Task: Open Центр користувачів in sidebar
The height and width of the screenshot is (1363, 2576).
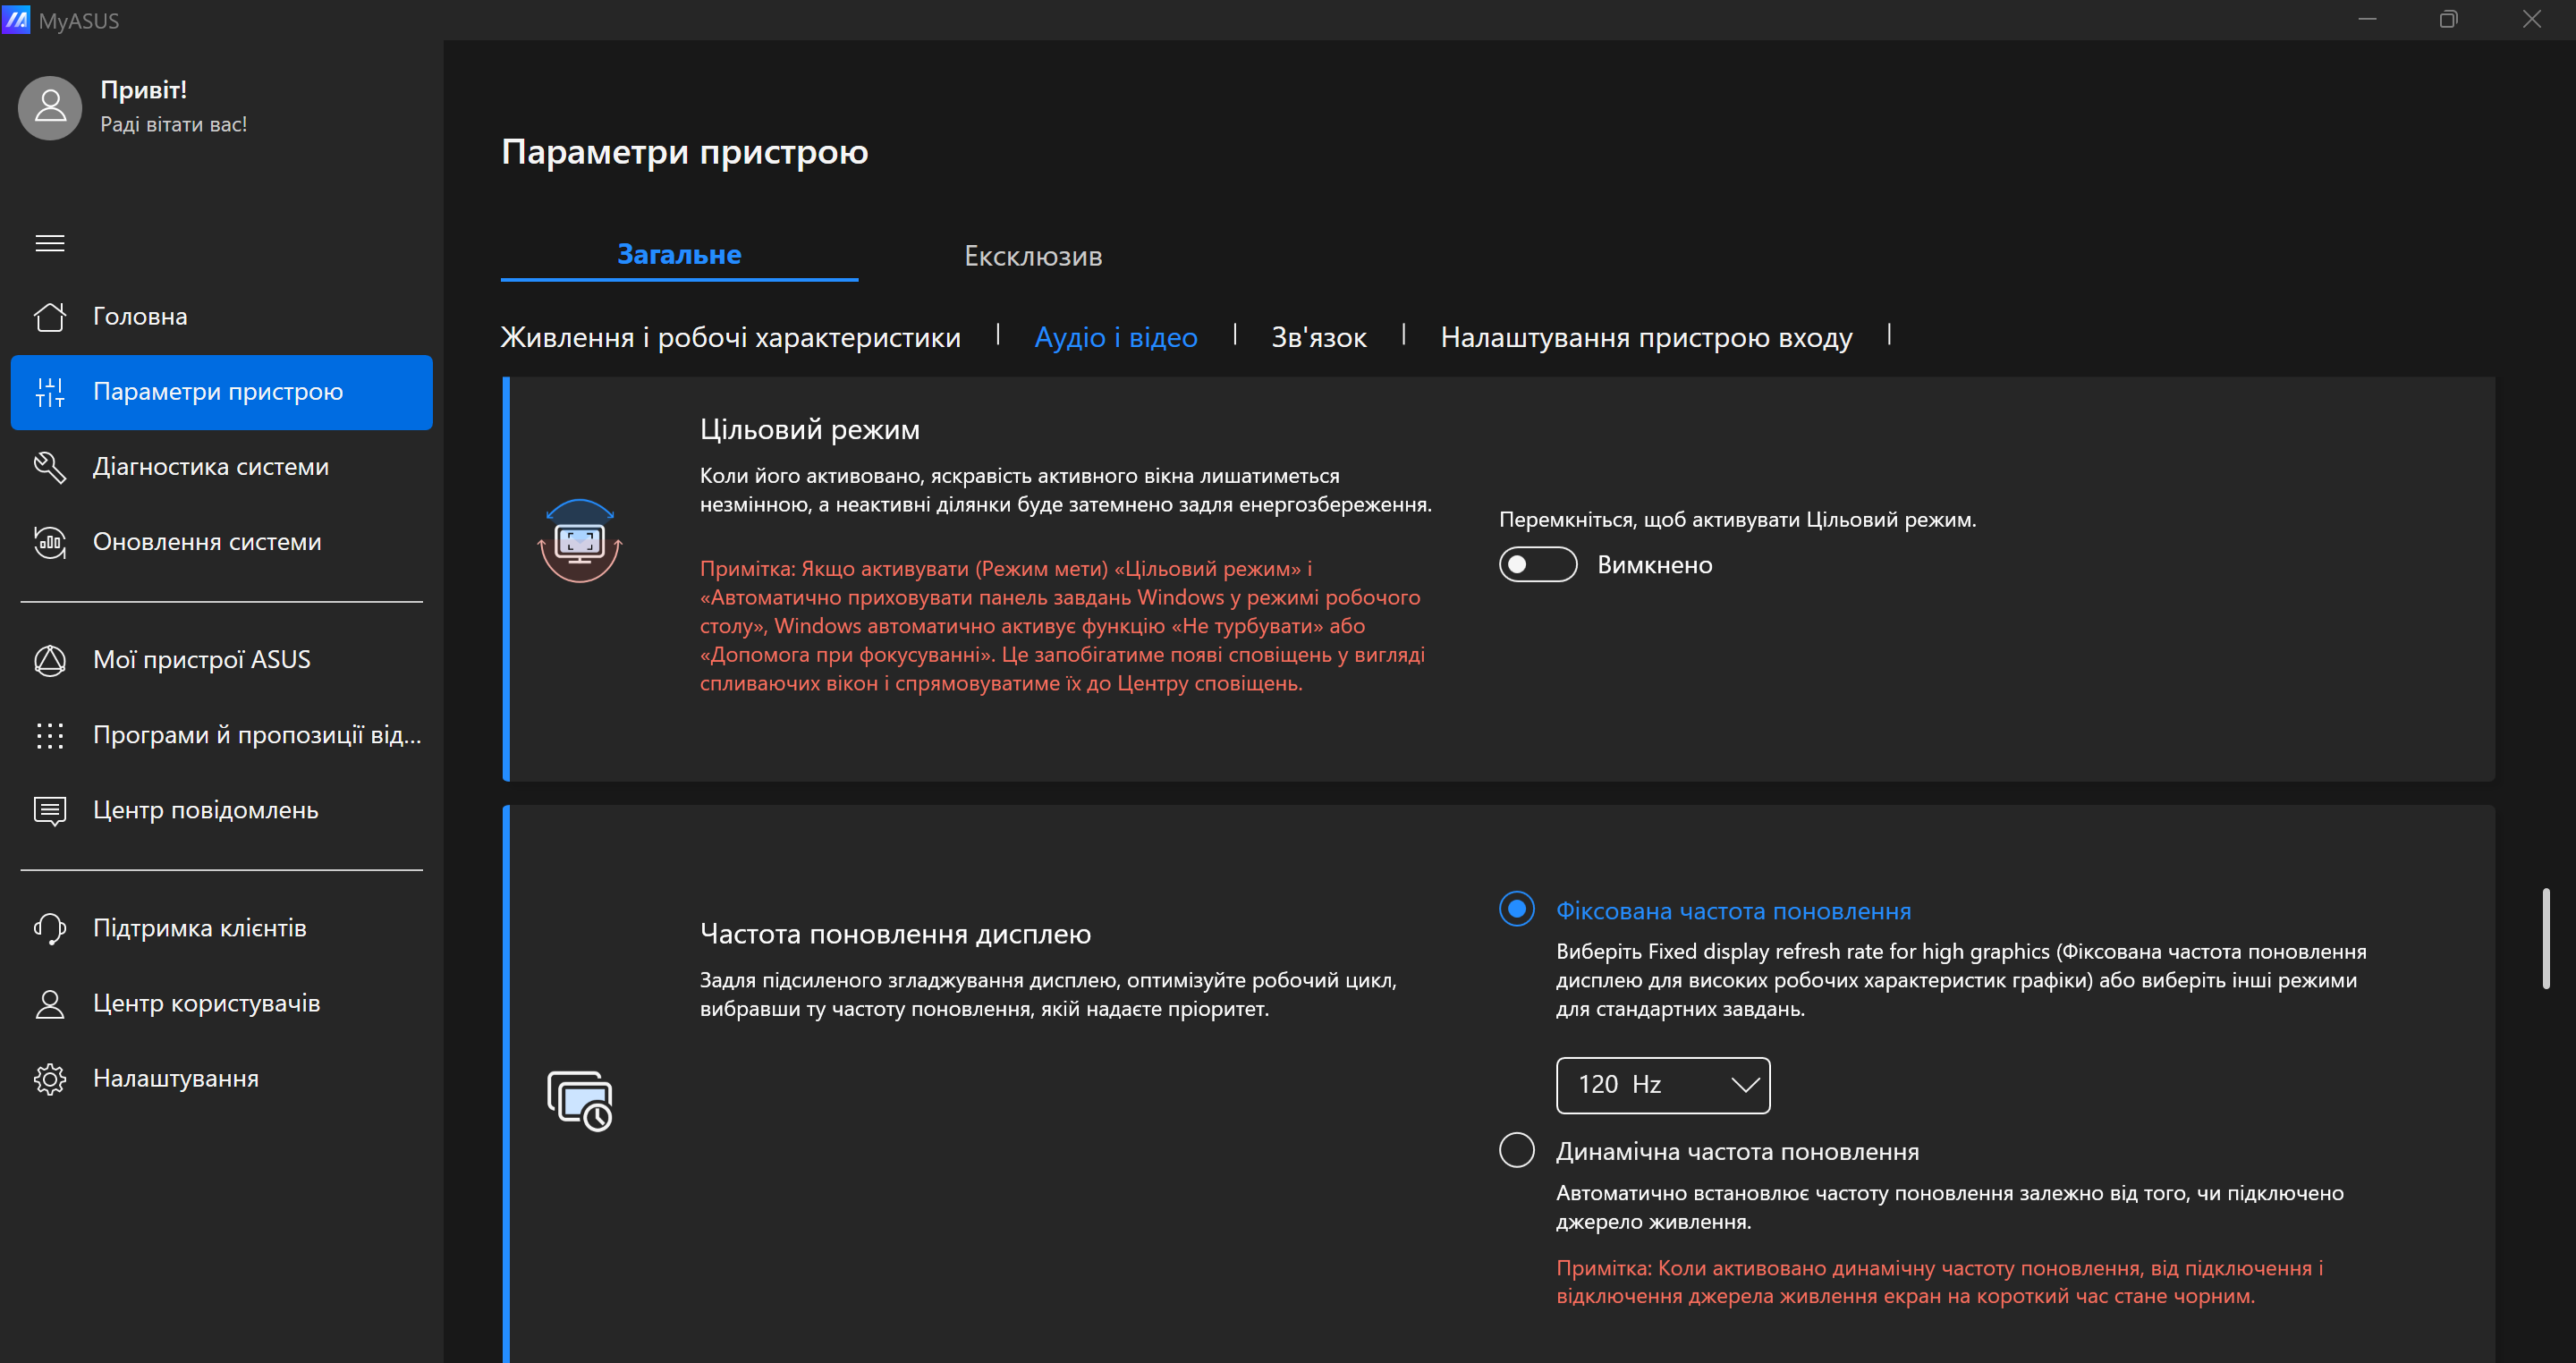Action: pos(206,1003)
